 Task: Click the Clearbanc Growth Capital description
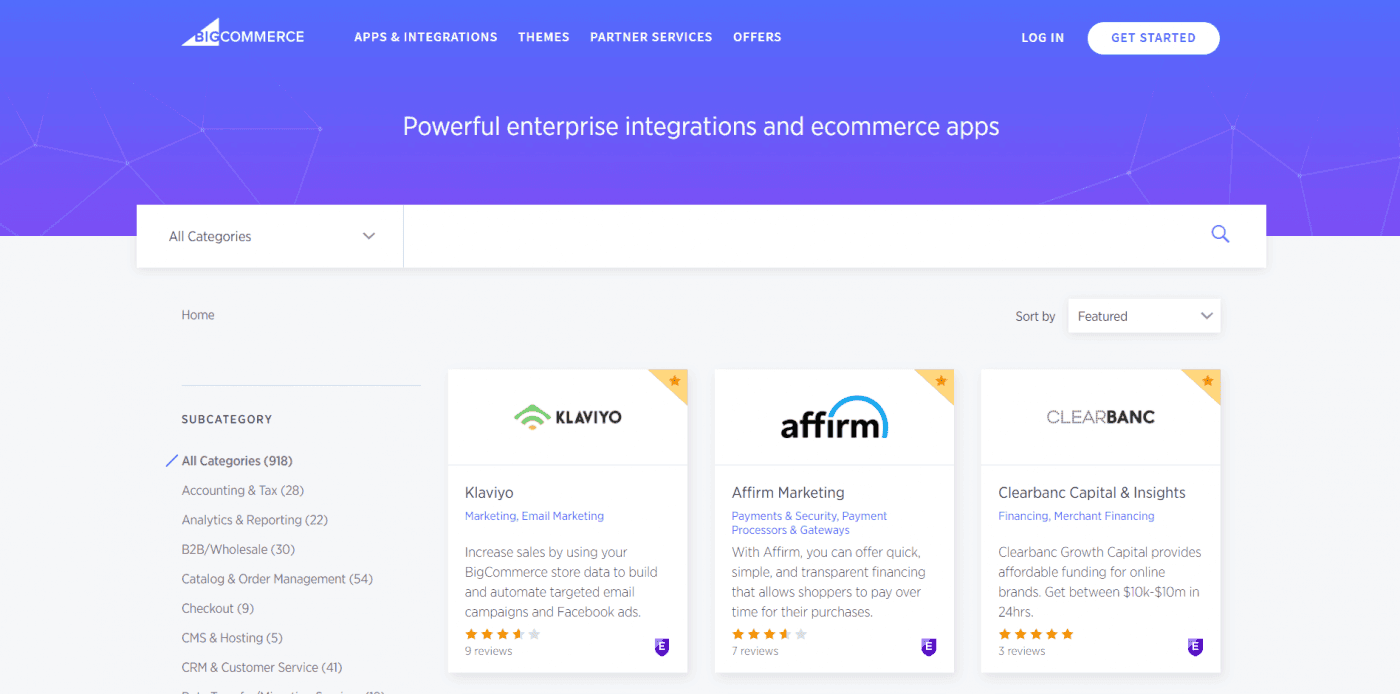tap(1100, 582)
